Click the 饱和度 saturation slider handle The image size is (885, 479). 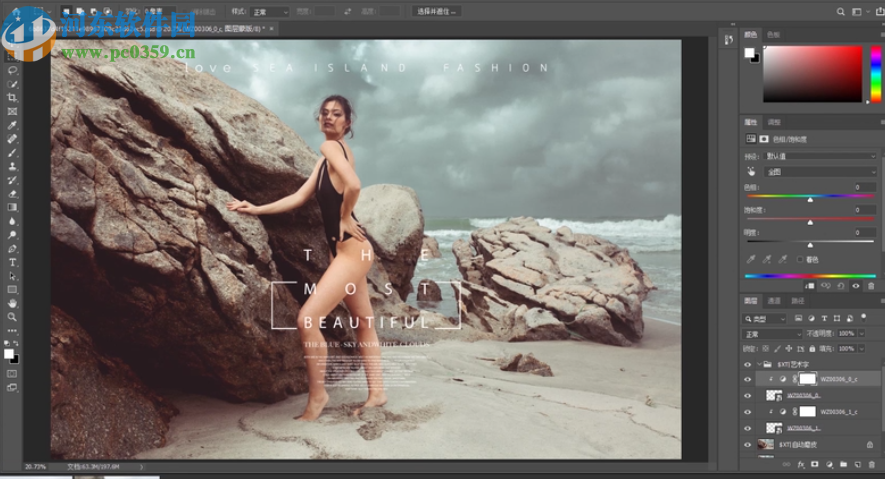810,222
